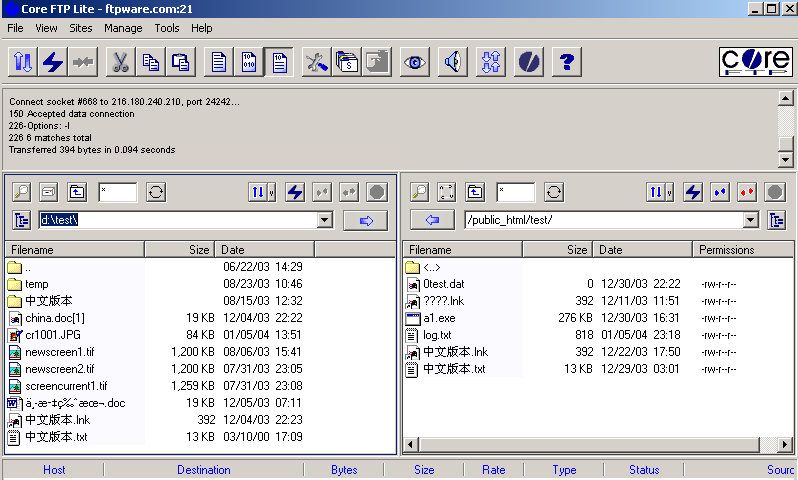Click the scissors Cut icon

[120, 62]
